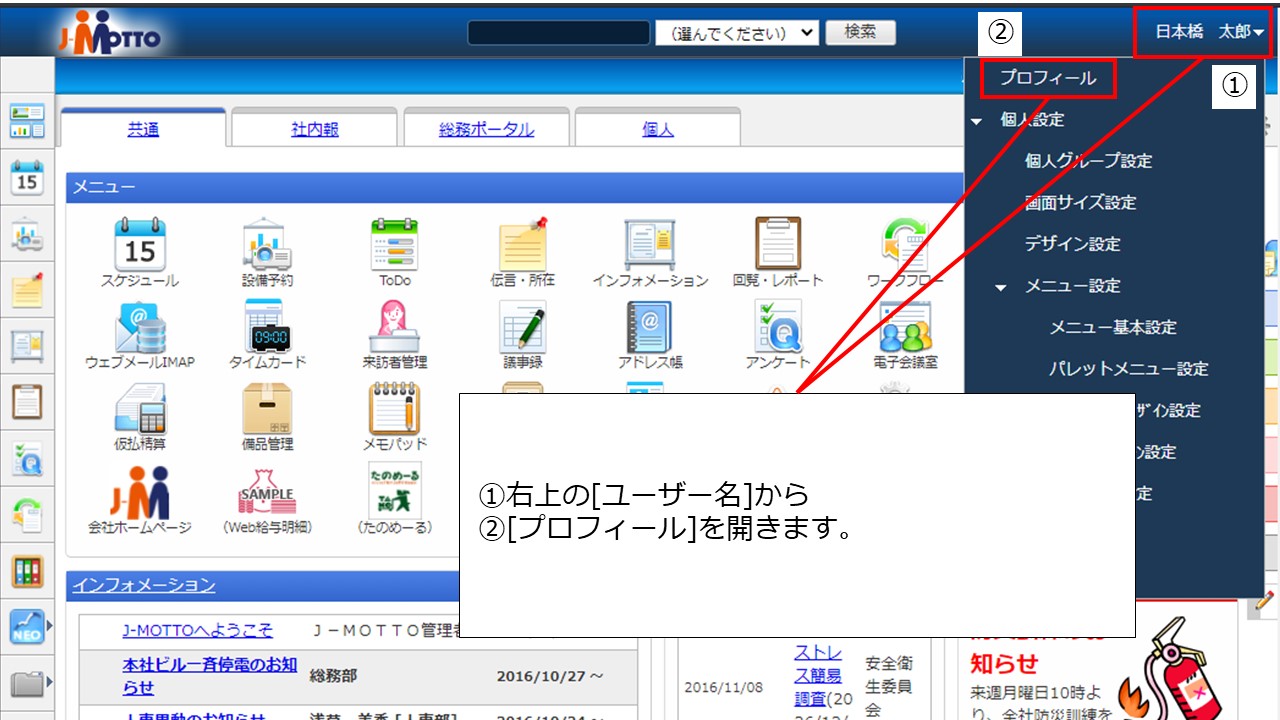Choose 個人グループ設定 in the user menu
Viewport: 1280px width, 720px height.
pos(1088,161)
